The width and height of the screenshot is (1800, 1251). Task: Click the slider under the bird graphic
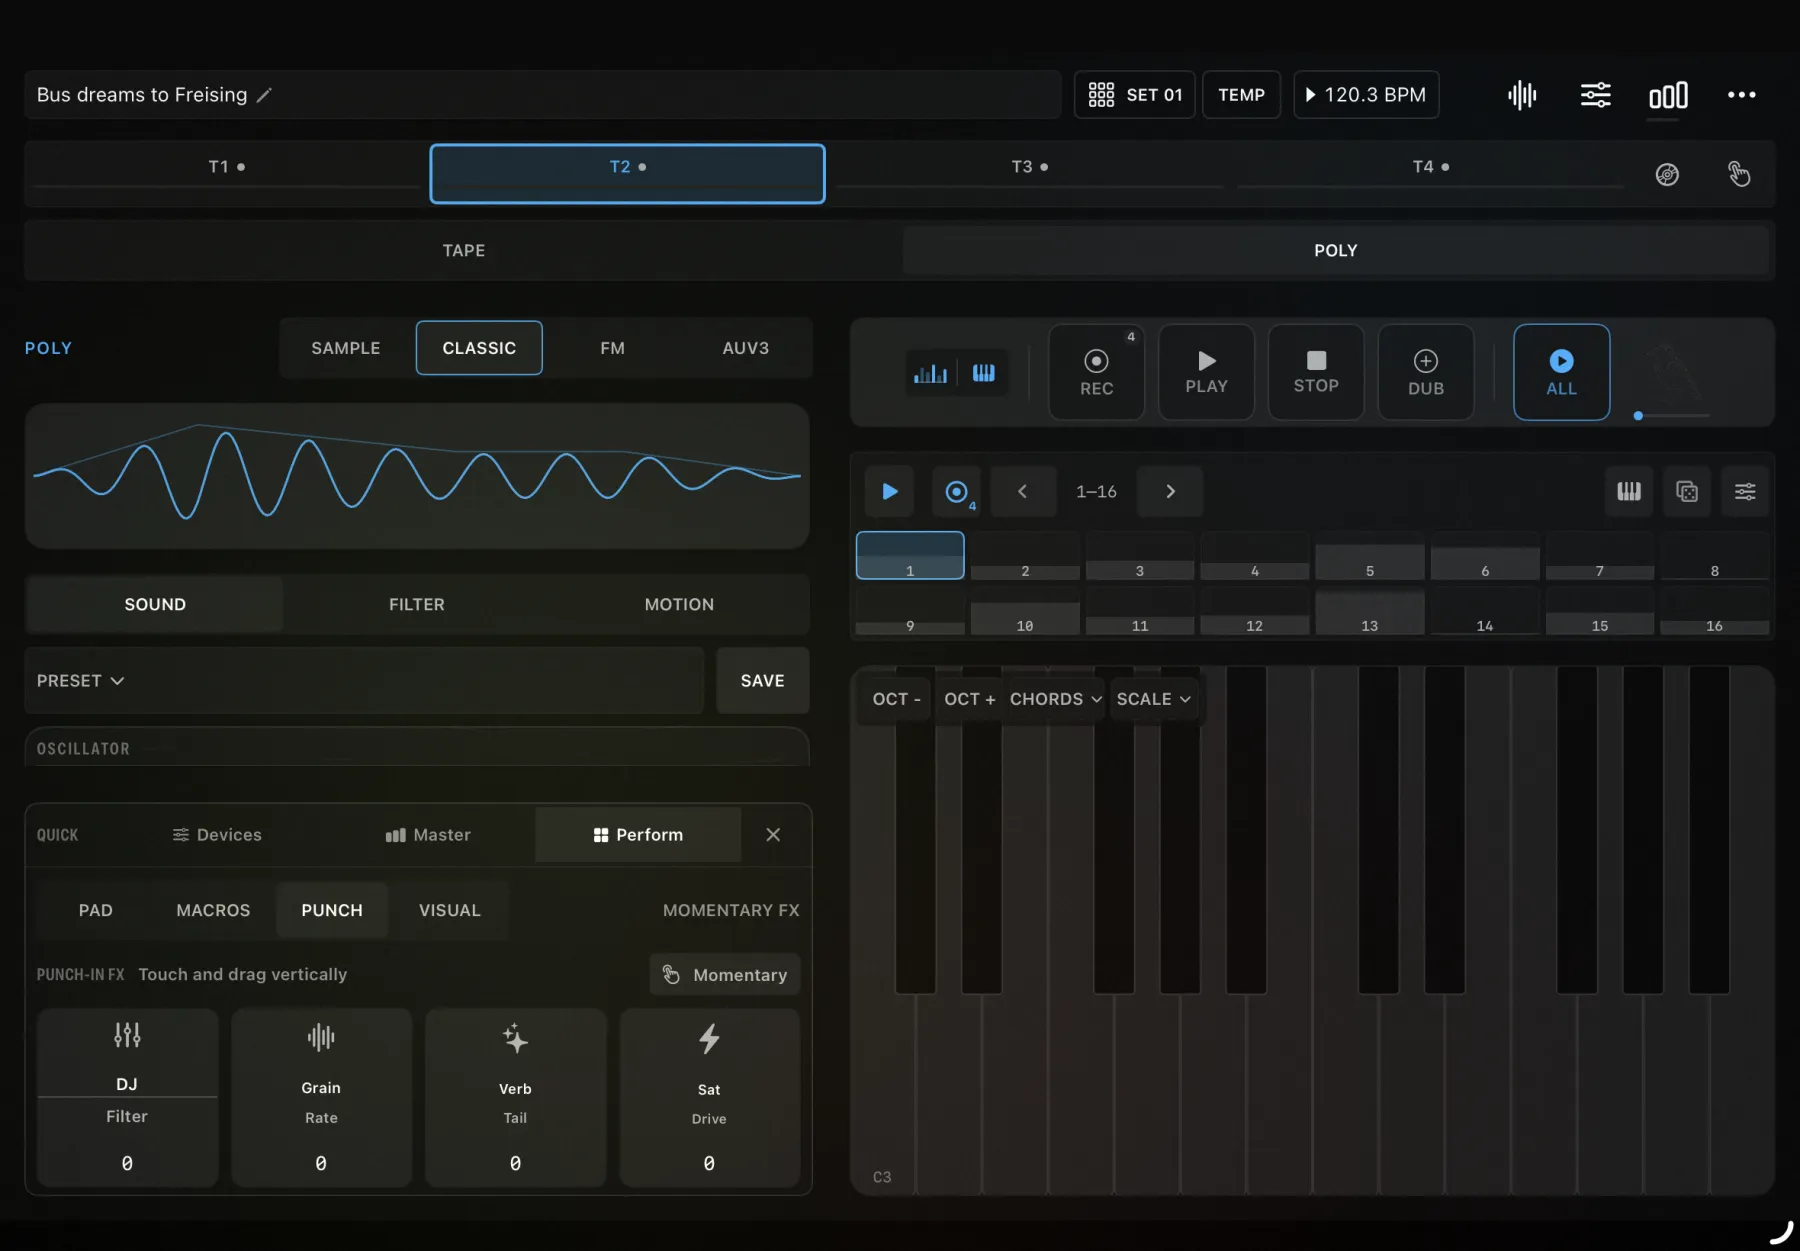click(1671, 415)
